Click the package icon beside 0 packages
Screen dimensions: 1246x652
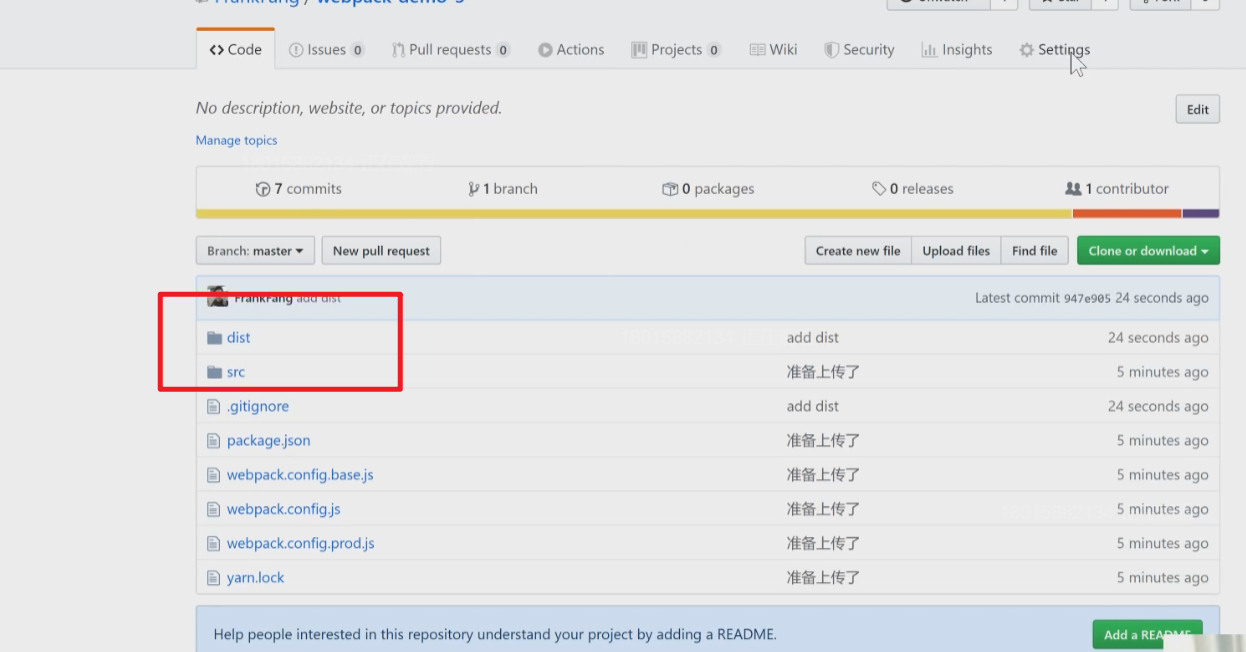pyautogui.click(x=670, y=189)
